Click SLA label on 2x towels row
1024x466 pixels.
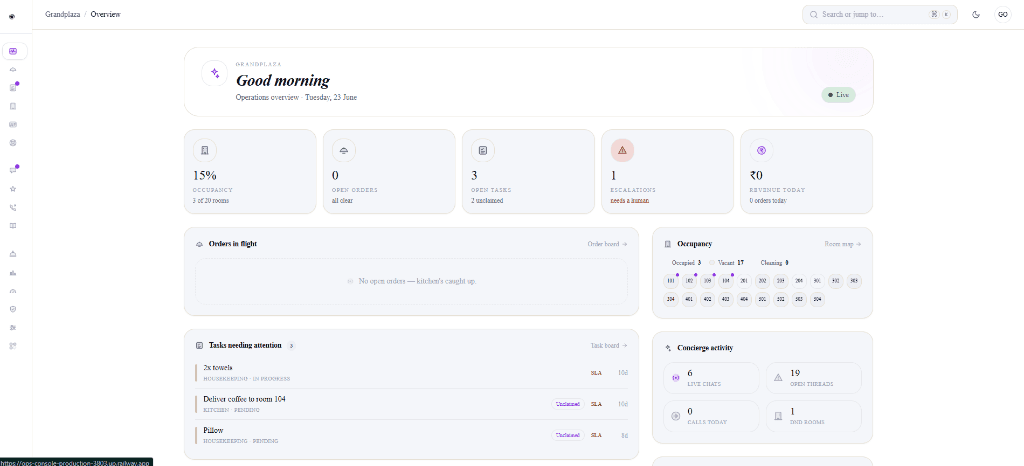pyautogui.click(x=596, y=373)
